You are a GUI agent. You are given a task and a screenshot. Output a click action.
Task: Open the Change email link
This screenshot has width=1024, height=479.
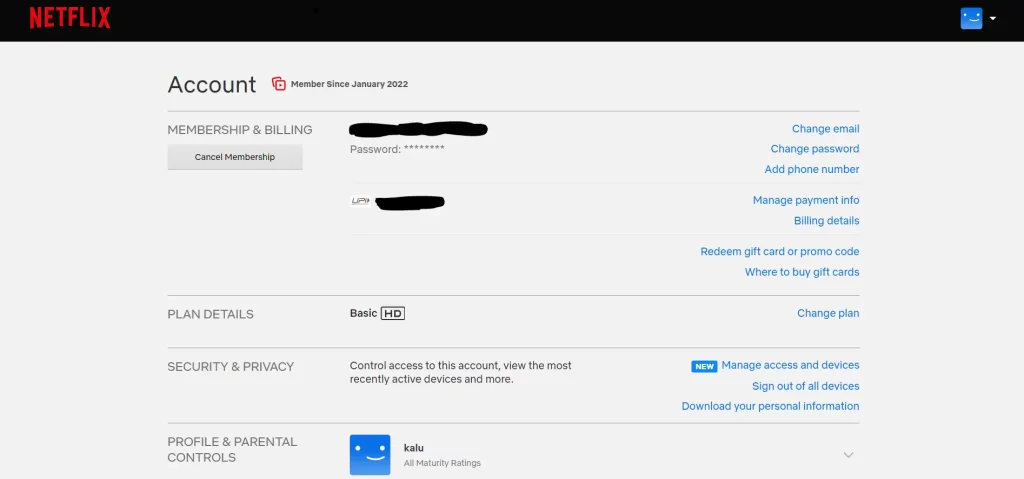pos(825,129)
